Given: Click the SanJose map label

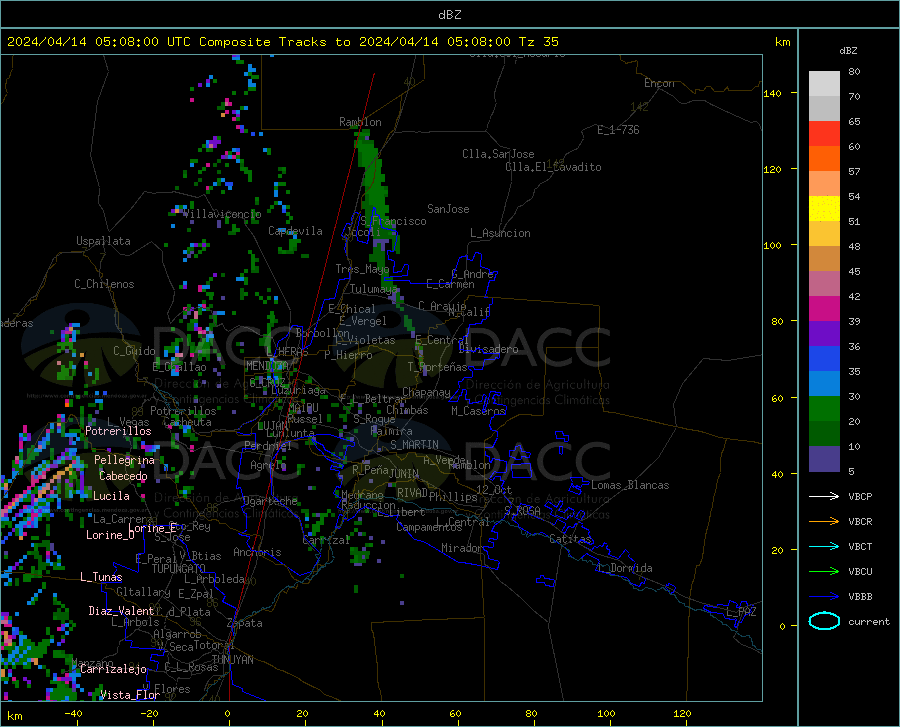Looking at the screenshot, I should (x=448, y=209).
